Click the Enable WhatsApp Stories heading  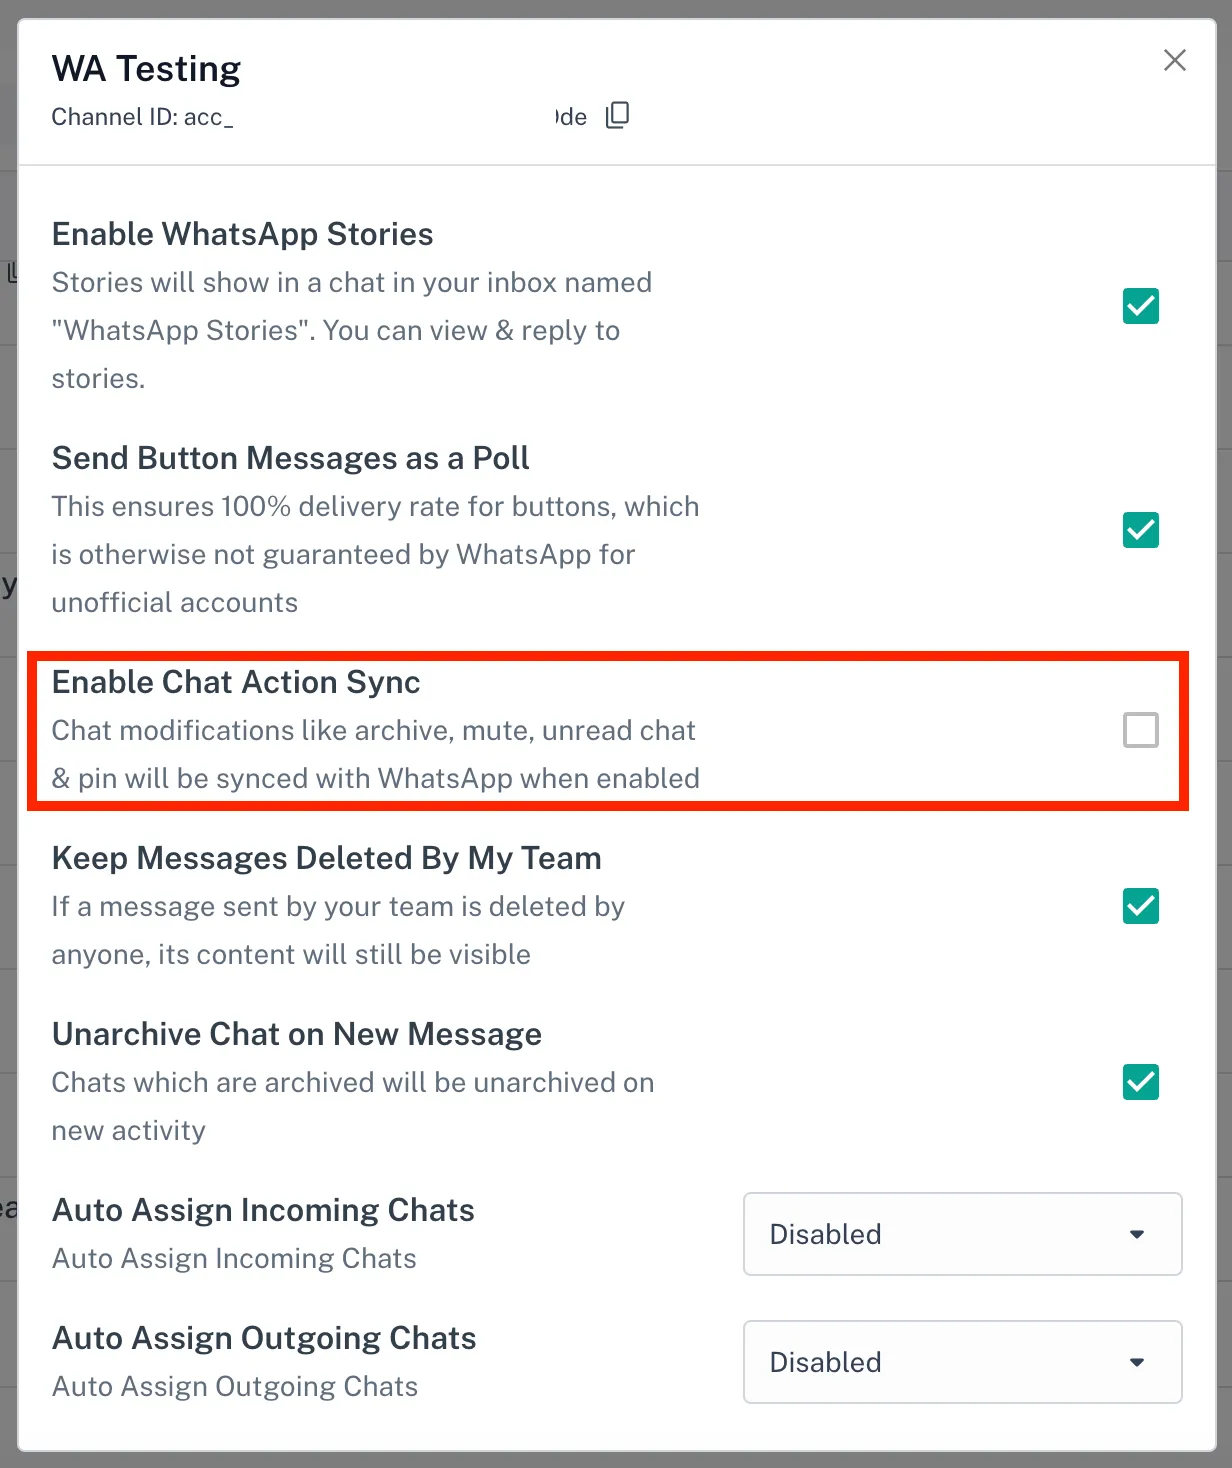click(242, 234)
